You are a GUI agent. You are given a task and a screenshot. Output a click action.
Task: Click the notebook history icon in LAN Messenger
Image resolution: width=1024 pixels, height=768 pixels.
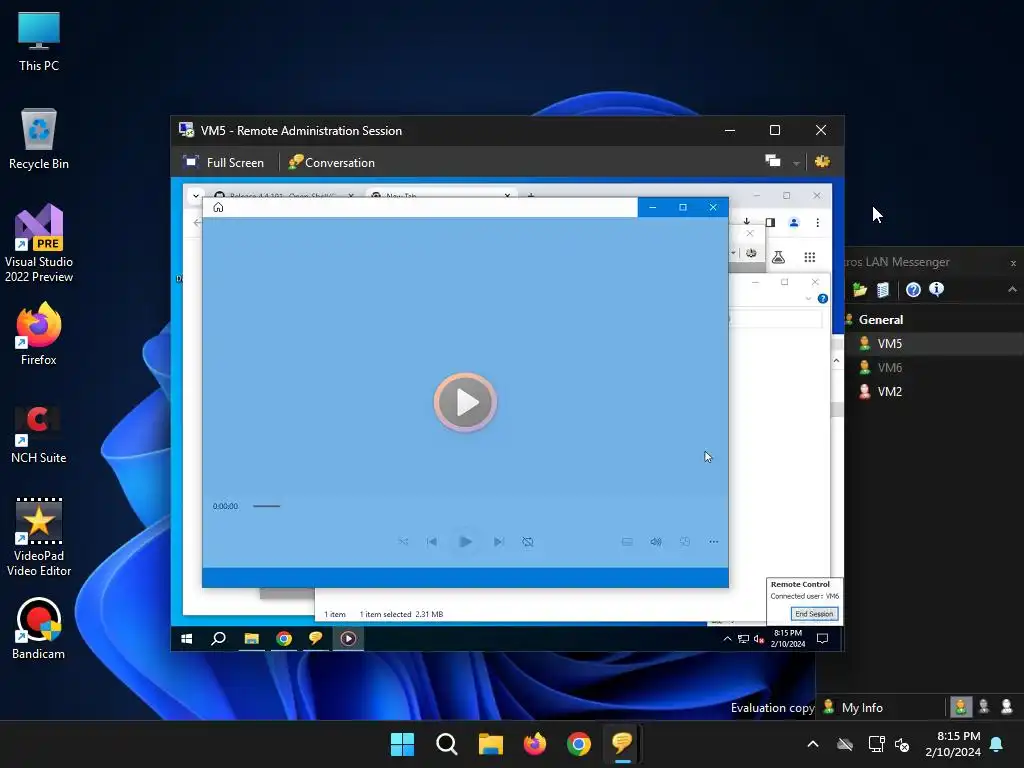click(883, 289)
